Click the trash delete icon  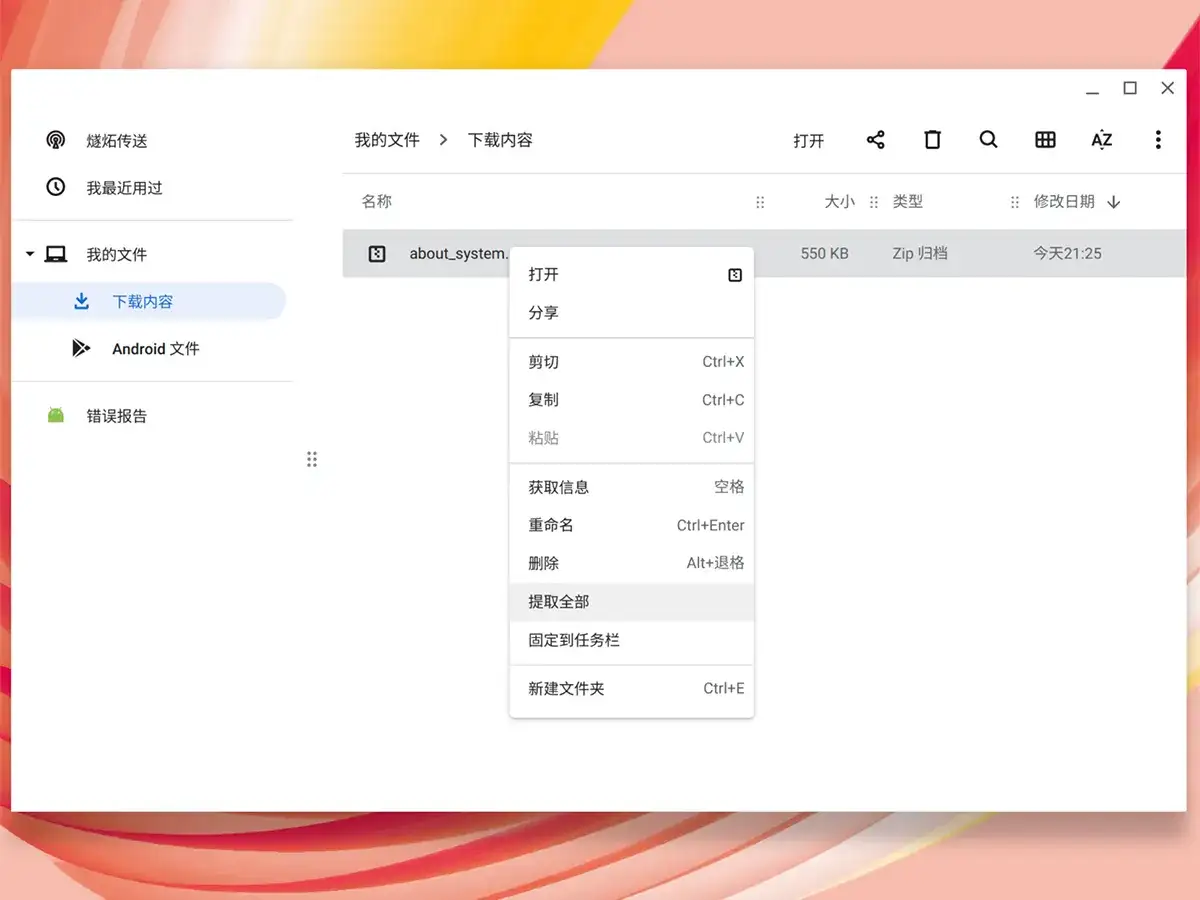click(x=932, y=140)
